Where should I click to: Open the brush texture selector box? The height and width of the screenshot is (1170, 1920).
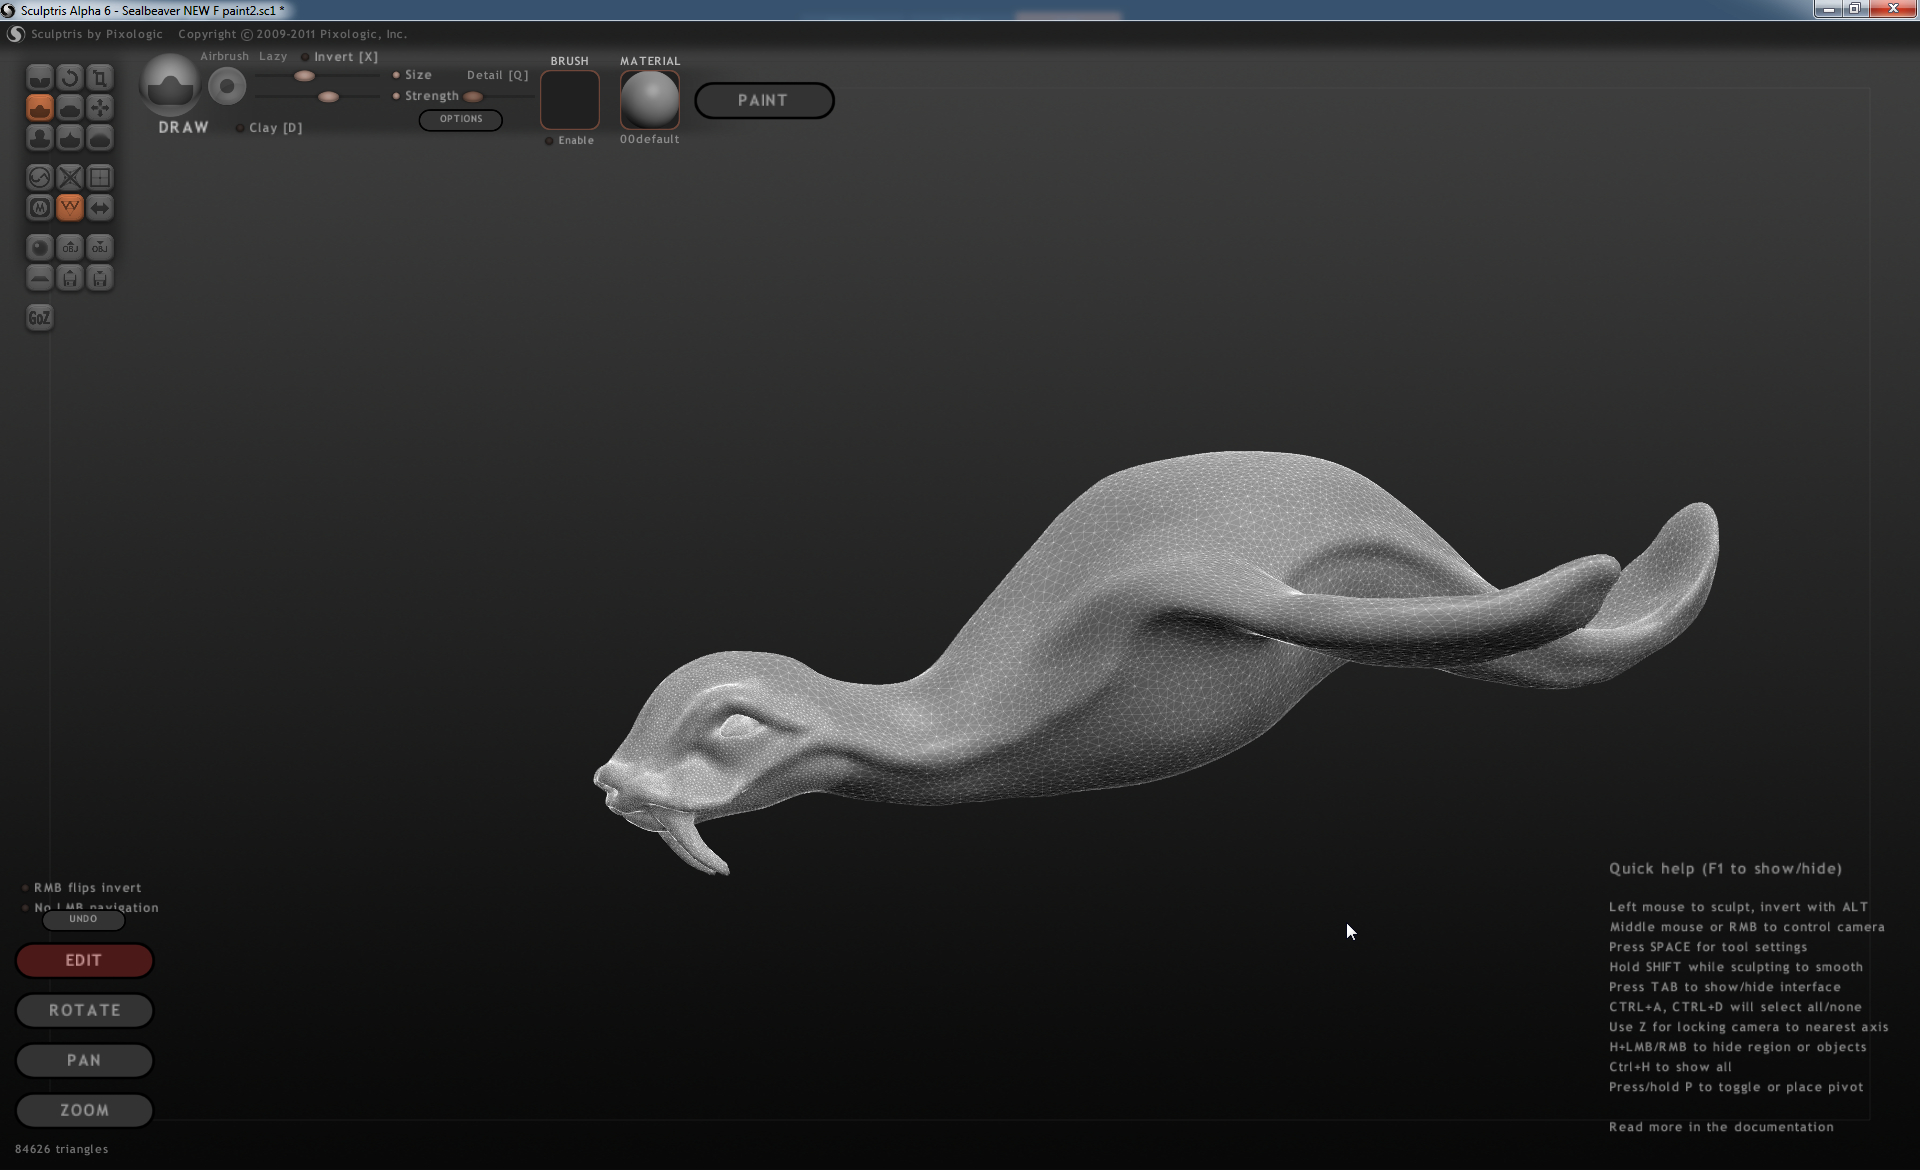[x=570, y=100]
